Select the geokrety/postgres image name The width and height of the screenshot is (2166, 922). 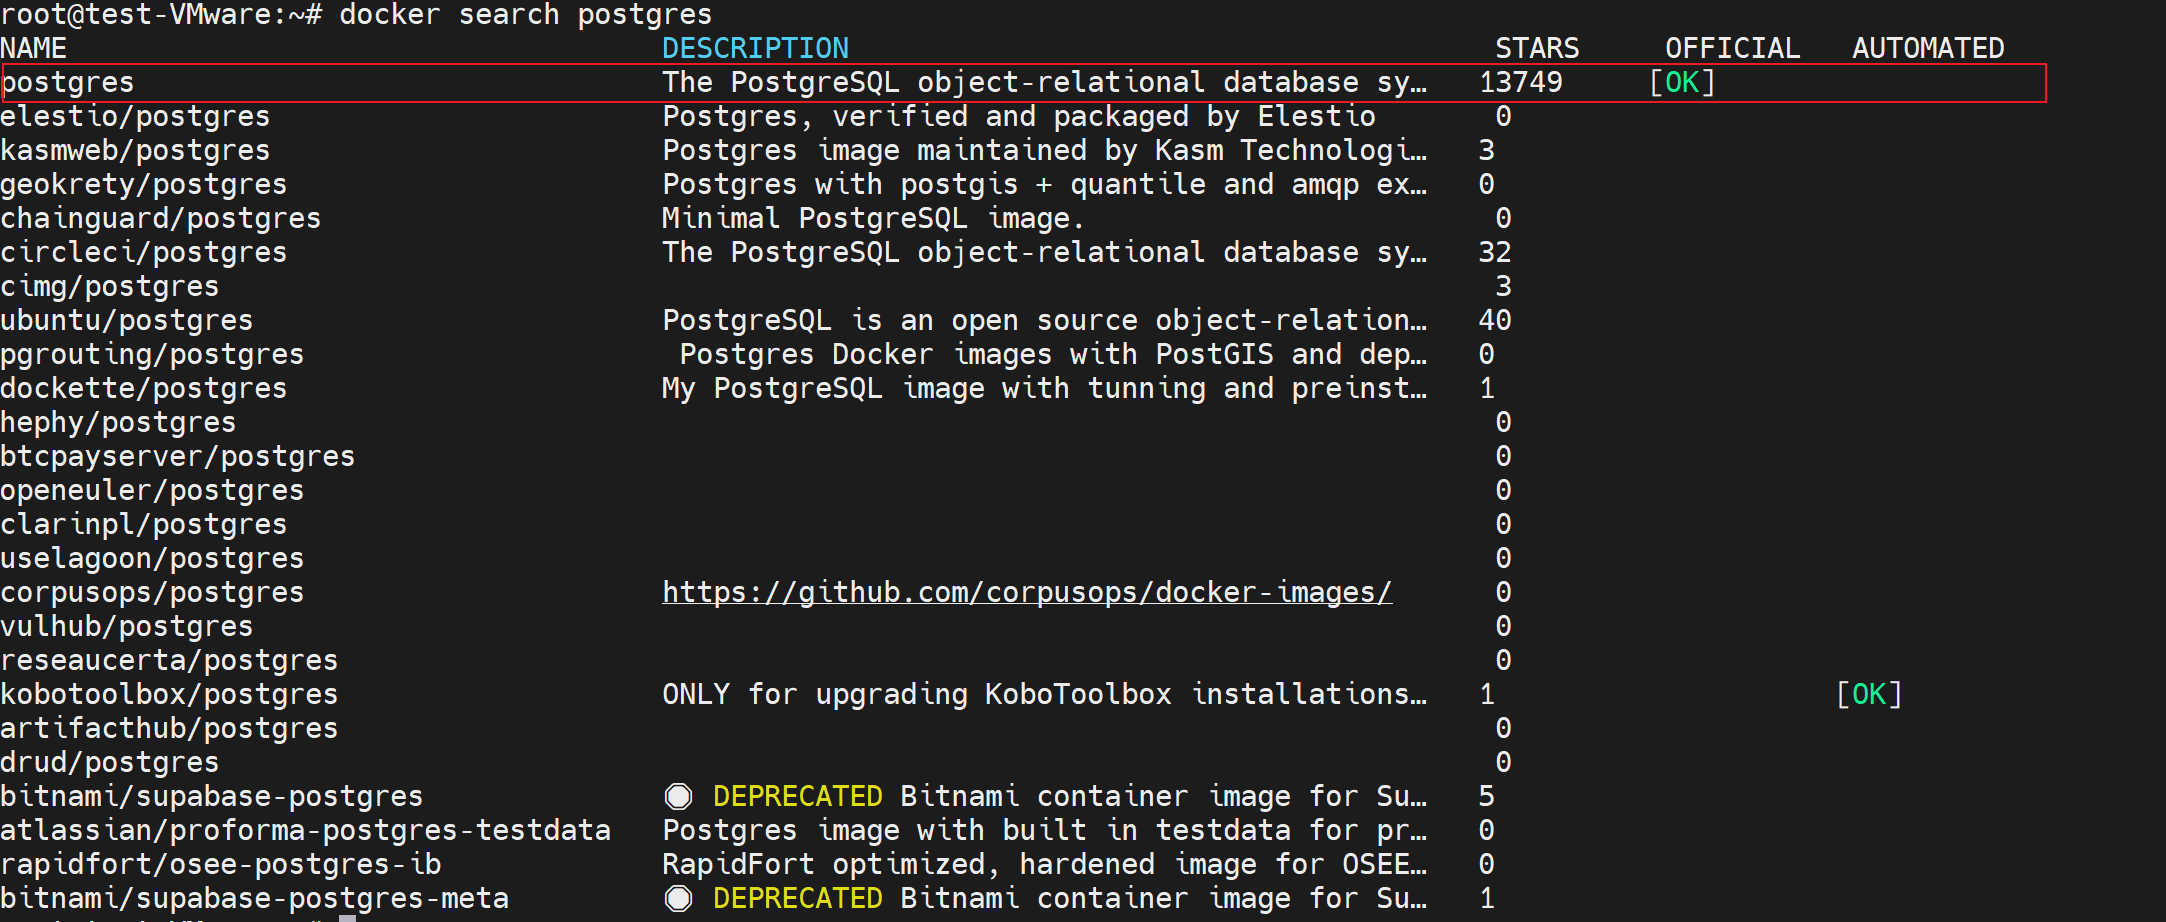click(144, 184)
